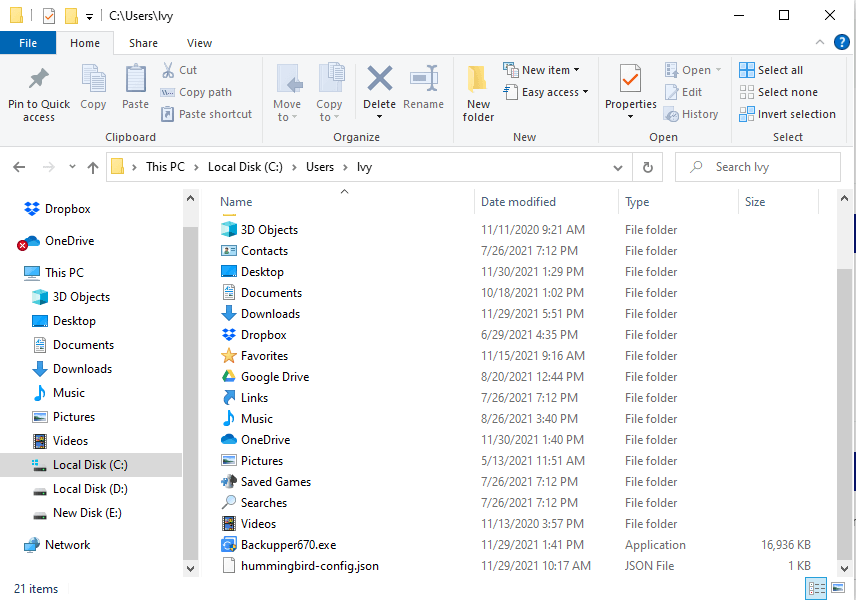Click the Edit command in Open group
This screenshot has width=856, height=600.
click(x=683, y=92)
